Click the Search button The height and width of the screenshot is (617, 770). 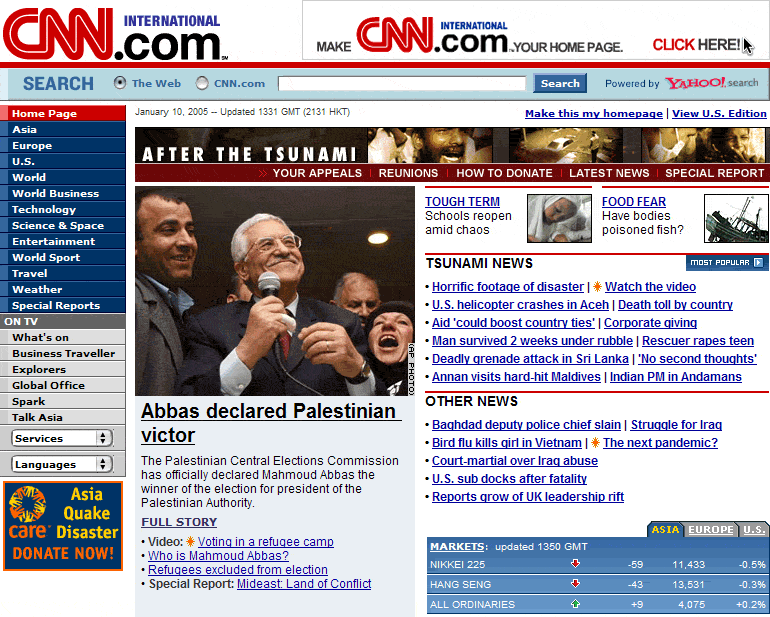pos(560,83)
